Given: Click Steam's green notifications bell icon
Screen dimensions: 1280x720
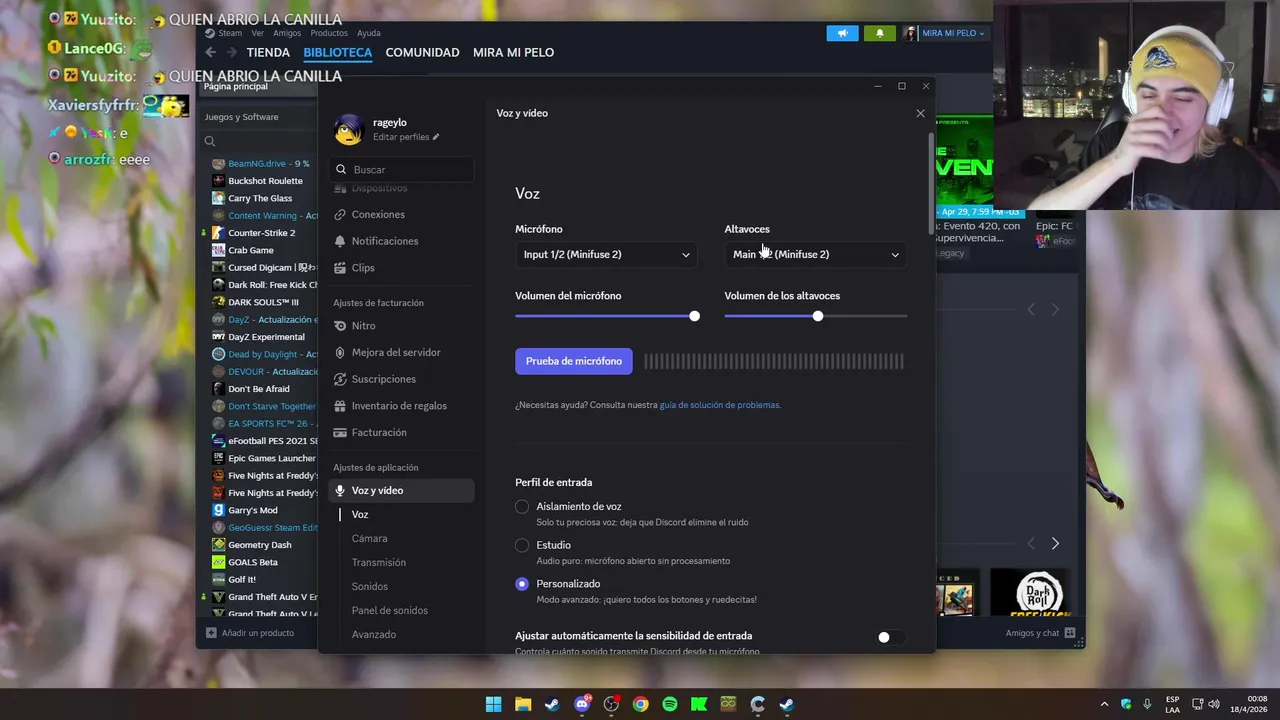Looking at the screenshot, I should click(x=880, y=33).
